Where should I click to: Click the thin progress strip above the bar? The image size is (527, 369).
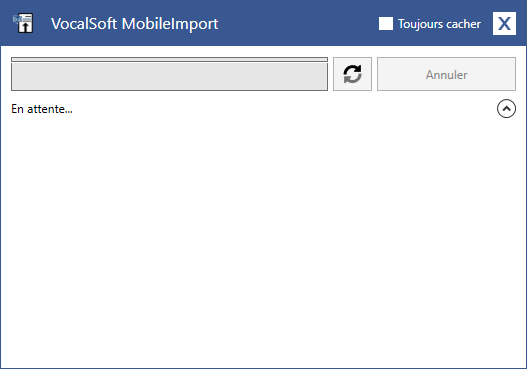point(169,59)
